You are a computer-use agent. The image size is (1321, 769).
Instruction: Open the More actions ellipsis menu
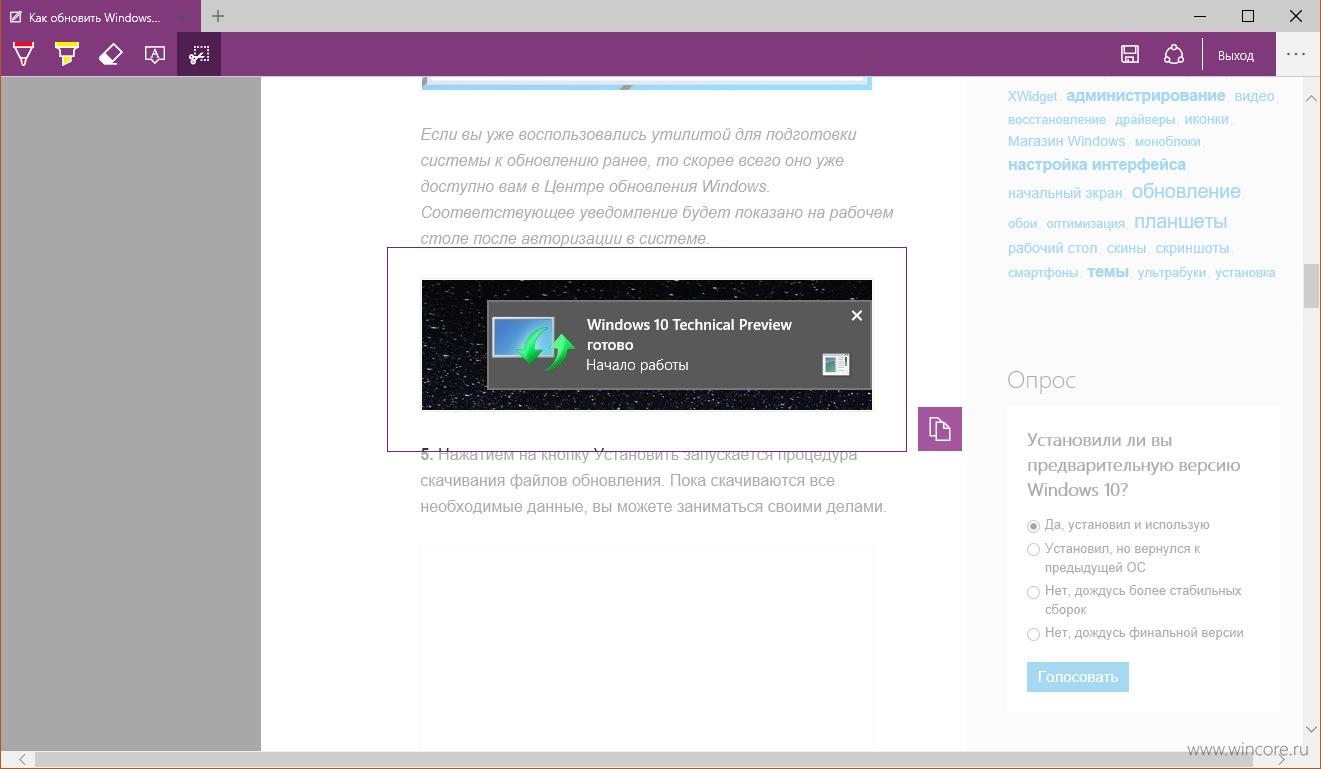point(1297,55)
